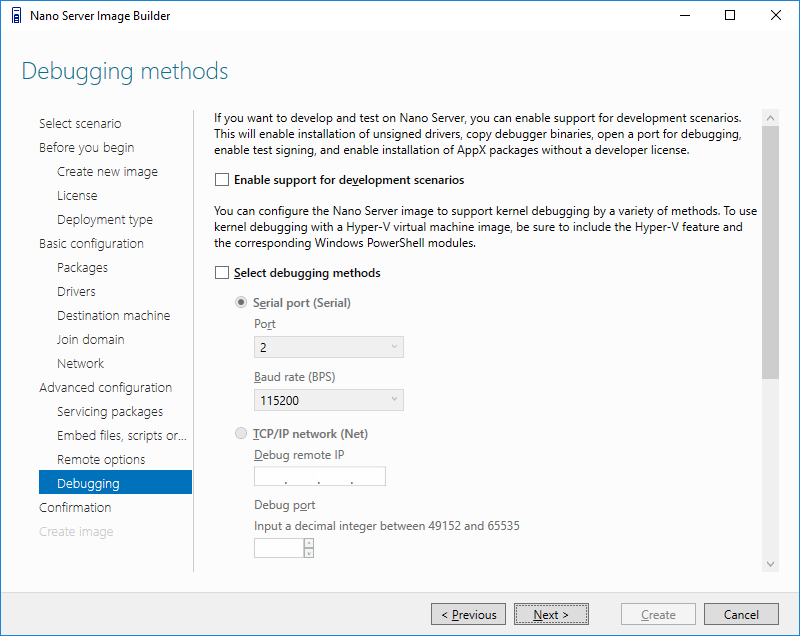Go to Select scenario step
Viewport: 800px width, 636px height.
coord(80,123)
